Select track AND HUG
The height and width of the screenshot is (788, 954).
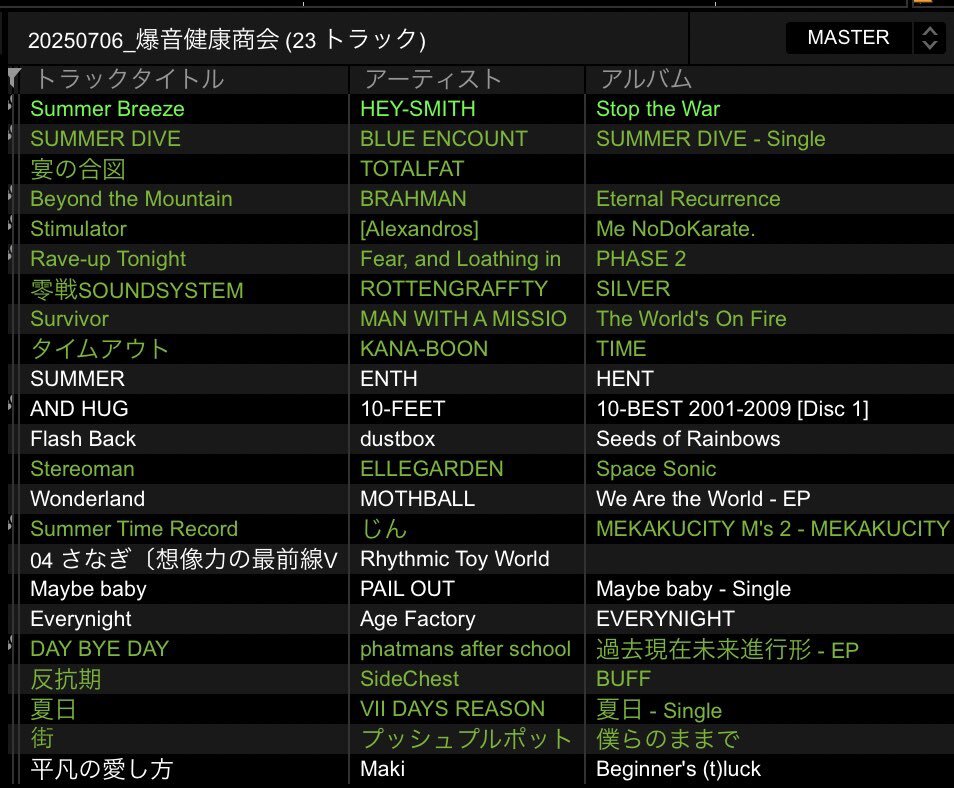click(x=79, y=409)
